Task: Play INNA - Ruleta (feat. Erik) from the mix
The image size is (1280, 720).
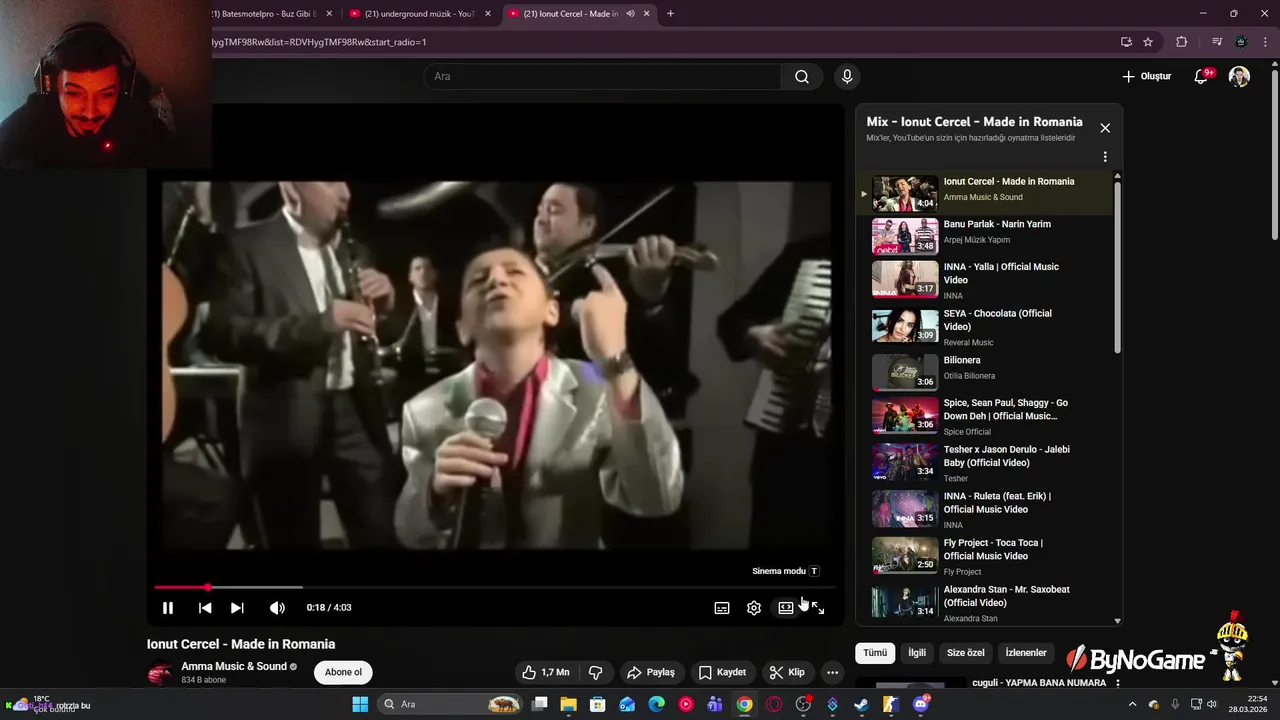Action: (984, 510)
